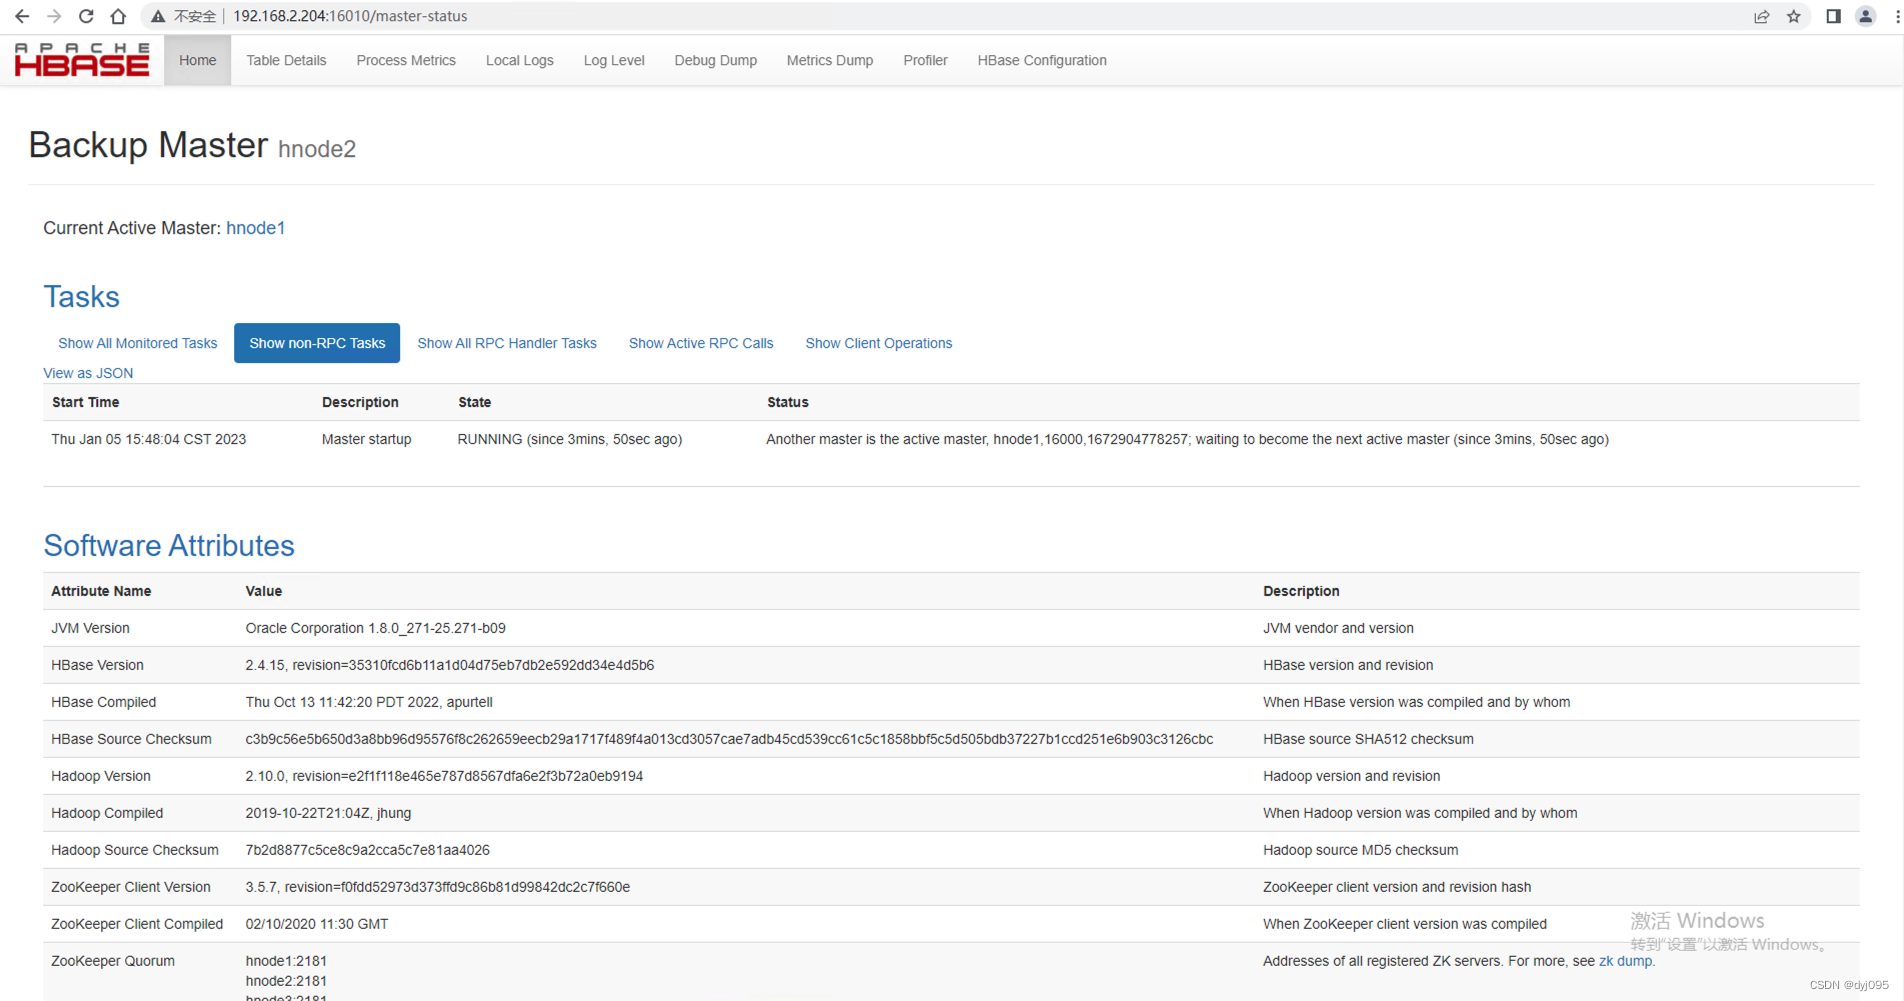Show Client Operations
1904x1001 pixels.
coord(879,343)
